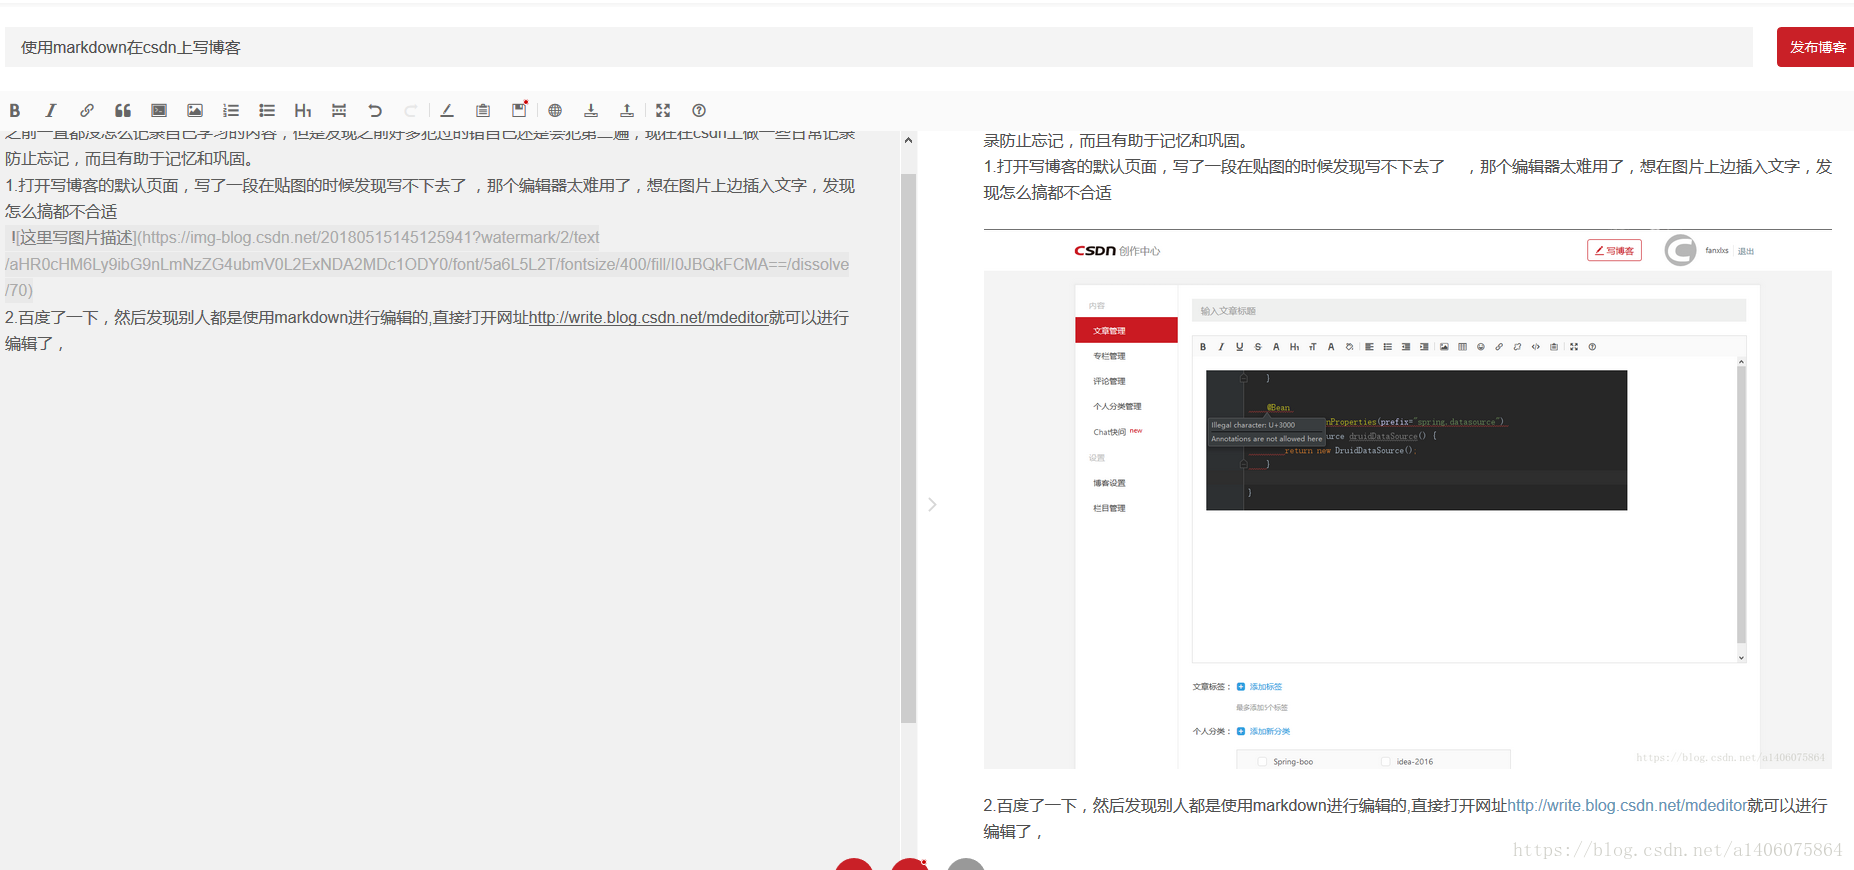This screenshot has width=1854, height=870.
Task: Click the 发布博客 publish button
Action: [1815, 47]
